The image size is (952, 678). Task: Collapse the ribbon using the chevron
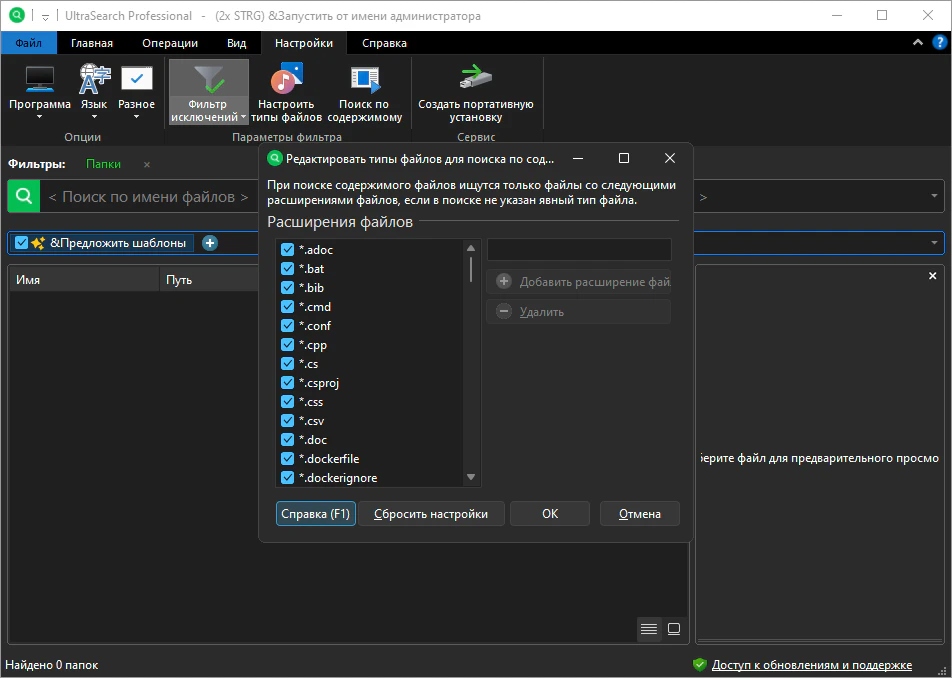tap(919, 43)
